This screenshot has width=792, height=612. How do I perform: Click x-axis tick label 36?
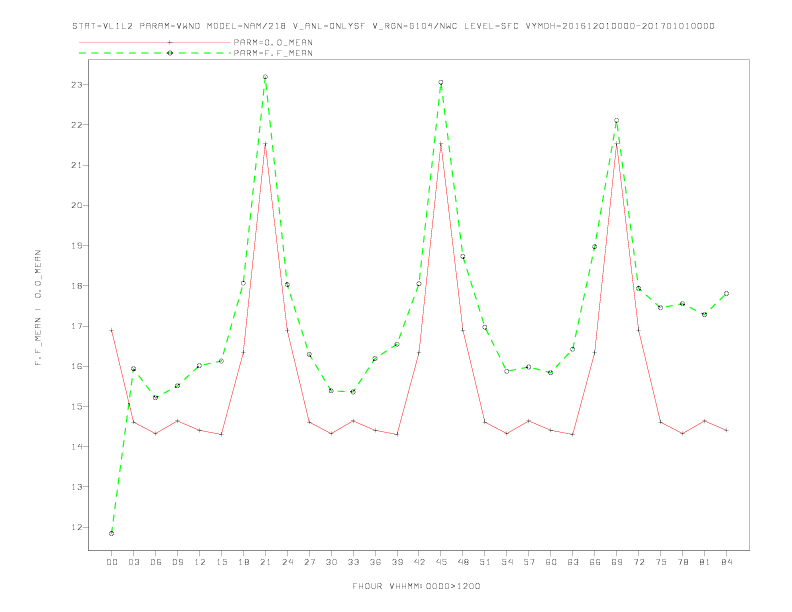(x=375, y=562)
